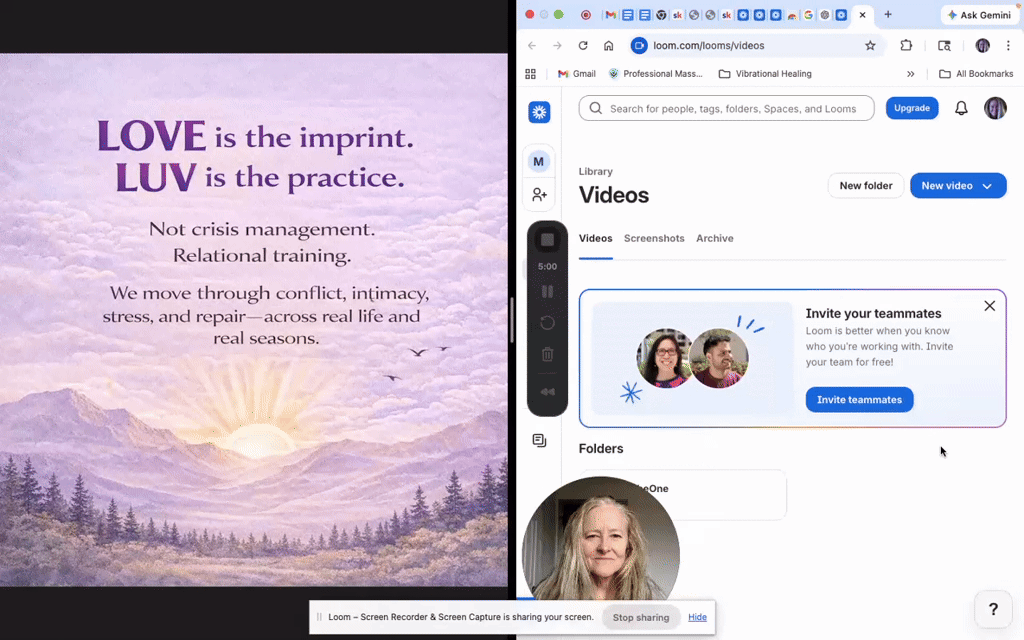Screen dimensions: 1024x640
Task: Click the teammates photo illustration
Action: 692,359
